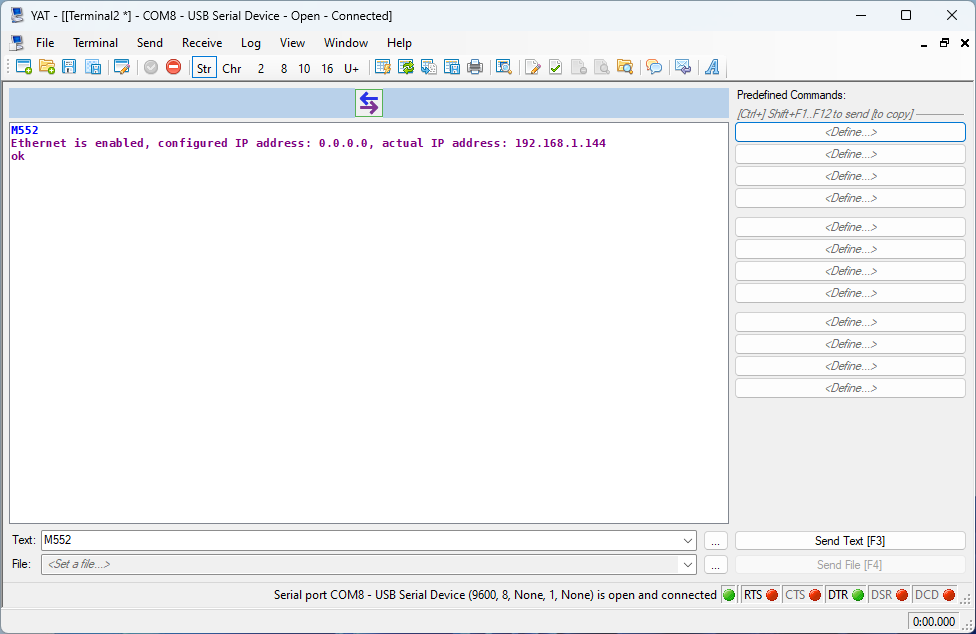Save the workspace toolbar icon
Image resolution: width=976 pixels, height=634 pixels.
click(x=93, y=67)
